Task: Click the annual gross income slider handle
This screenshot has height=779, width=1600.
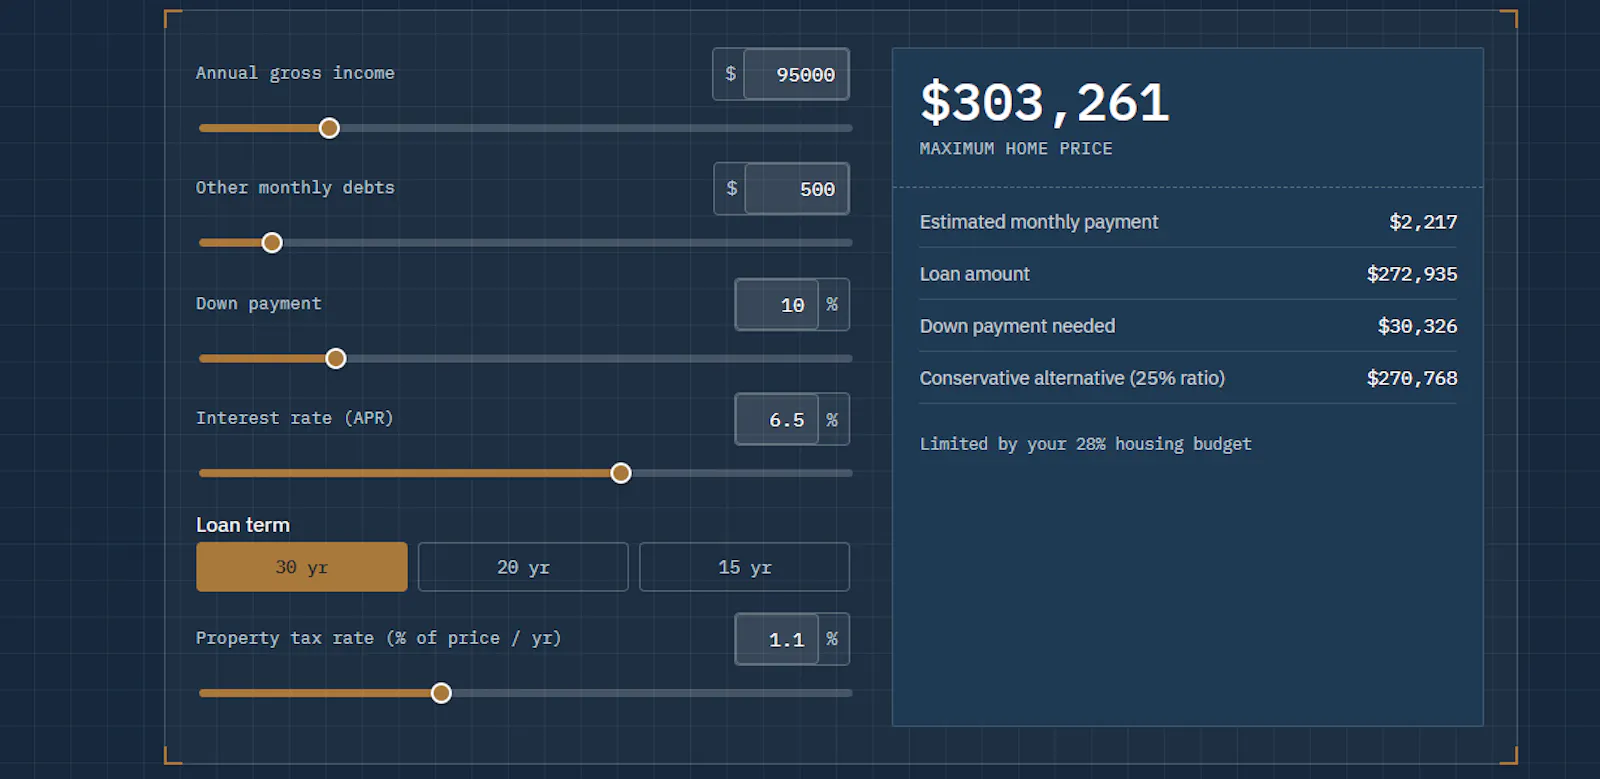Action: pos(329,128)
